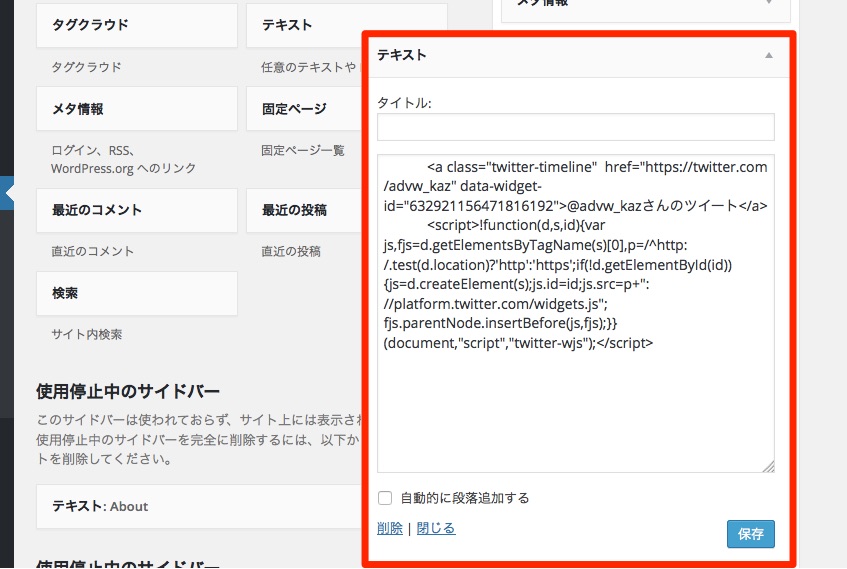Screen dimensions: 847x569
Task: Click the テキスト title in open widget header
Action: pos(401,55)
